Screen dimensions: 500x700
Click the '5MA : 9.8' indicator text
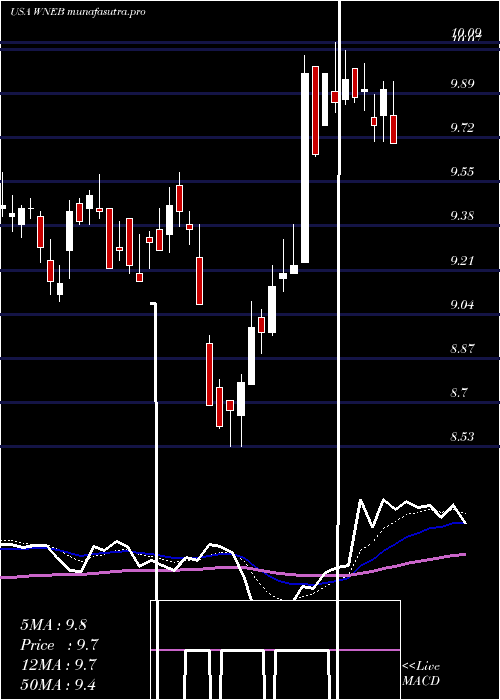[x=54, y=625]
